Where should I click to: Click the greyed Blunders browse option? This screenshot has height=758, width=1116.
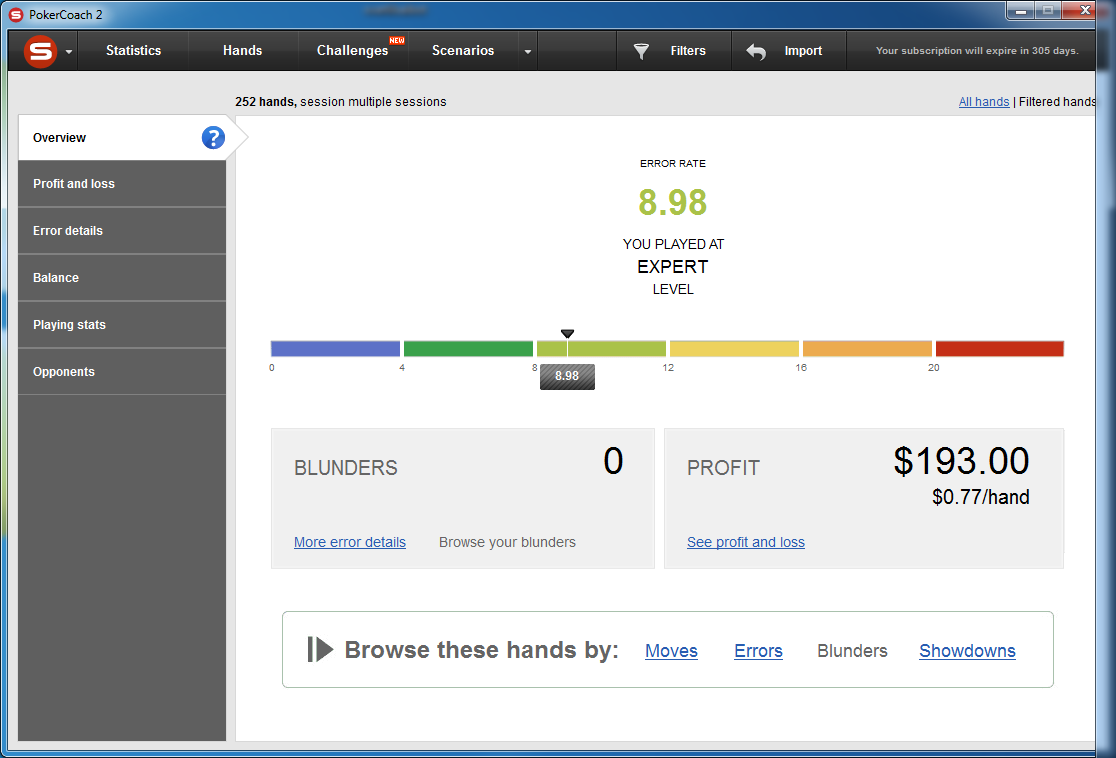tap(852, 651)
